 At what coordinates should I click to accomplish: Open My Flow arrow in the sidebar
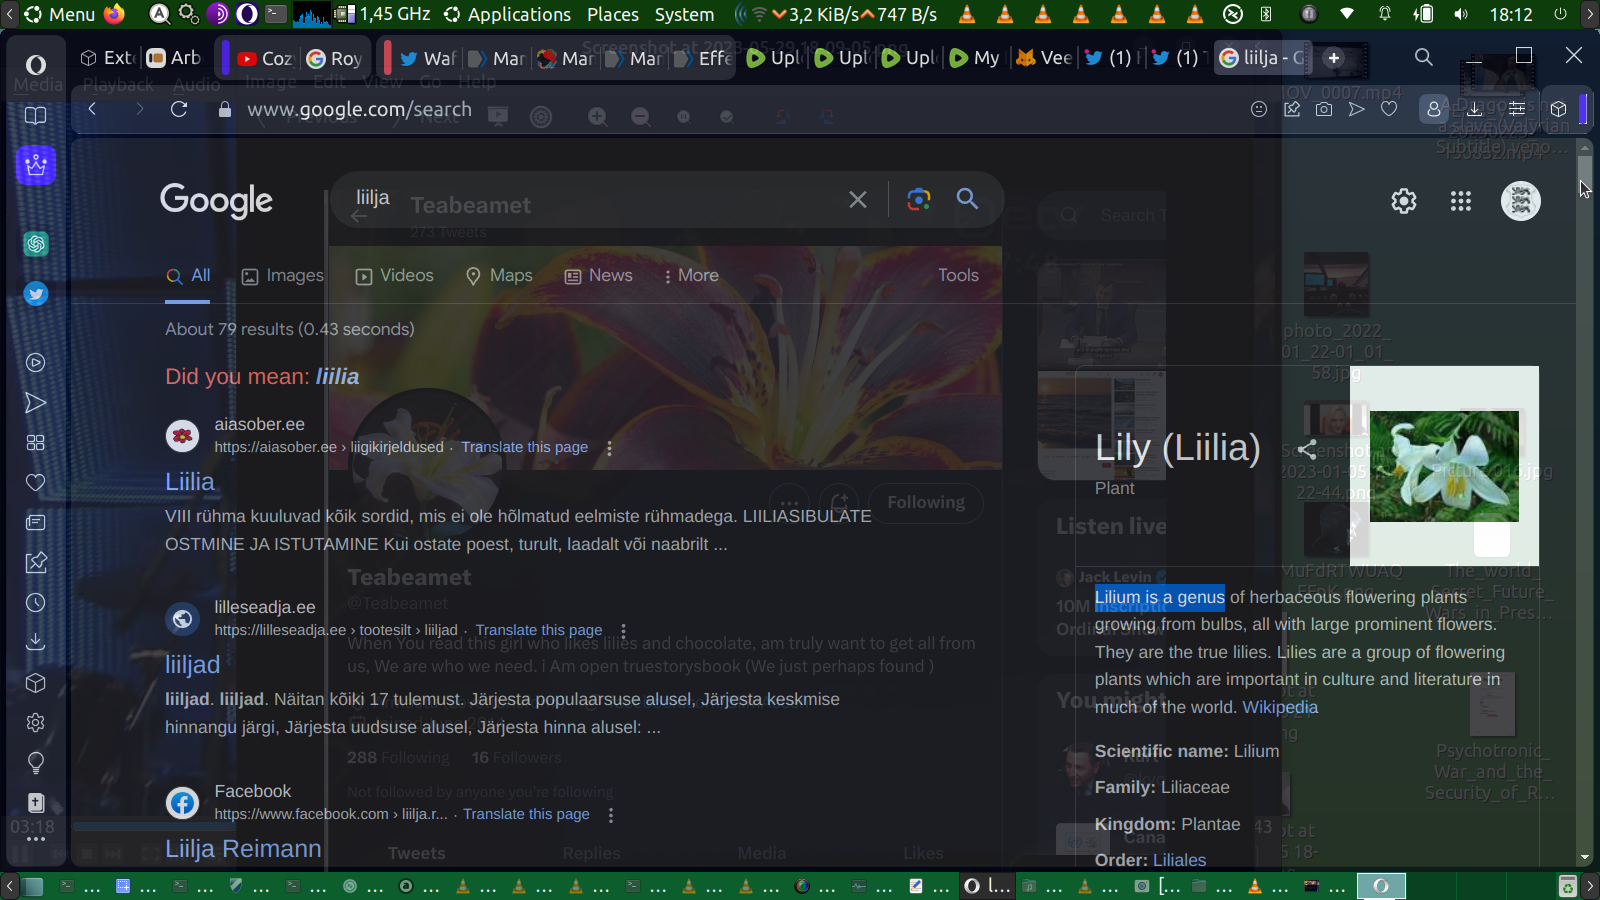[36, 403]
